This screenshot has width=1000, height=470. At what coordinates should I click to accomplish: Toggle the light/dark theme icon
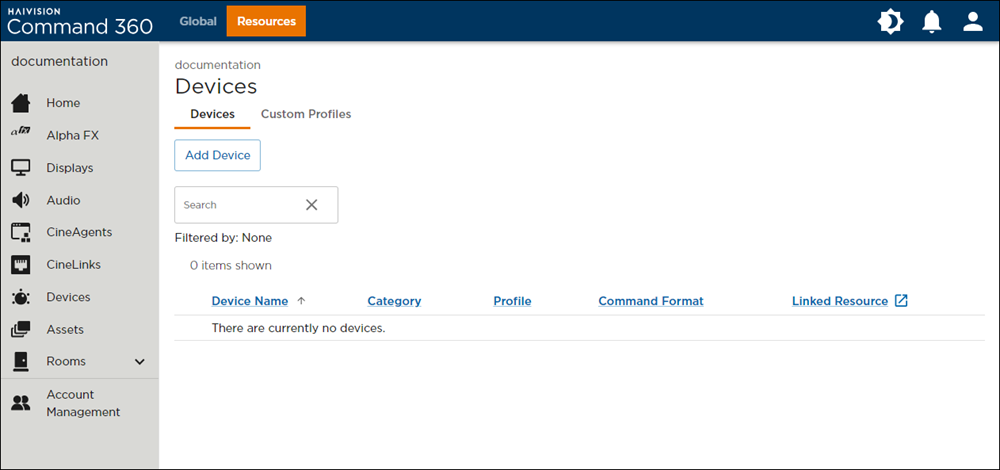coord(890,21)
